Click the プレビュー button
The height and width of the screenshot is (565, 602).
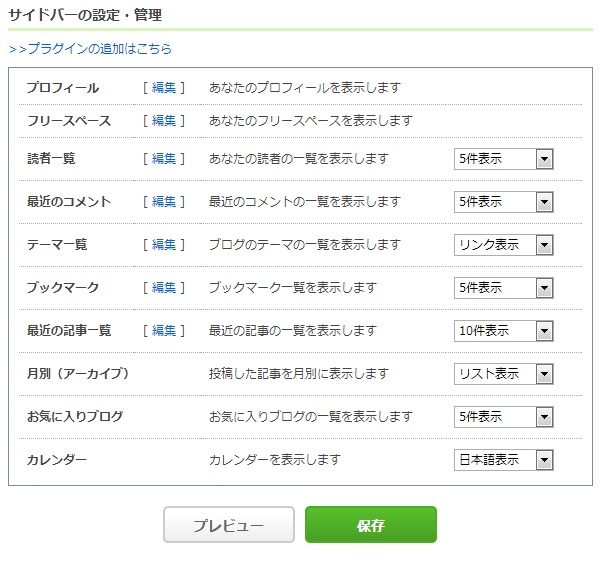point(229,524)
